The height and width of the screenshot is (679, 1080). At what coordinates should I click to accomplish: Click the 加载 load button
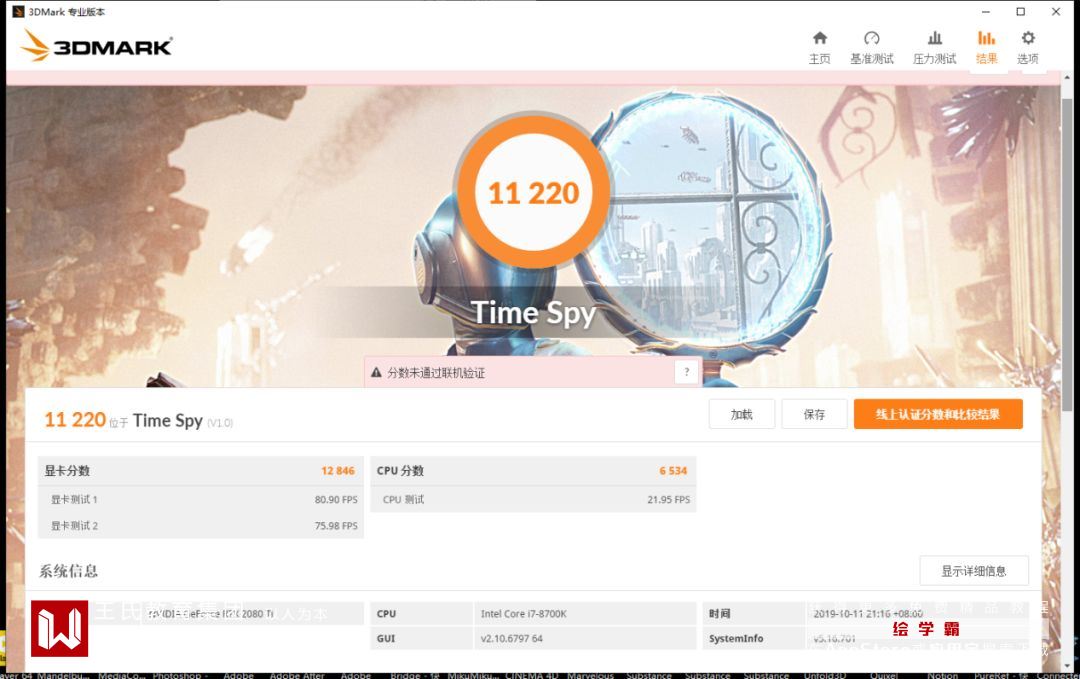[x=742, y=414]
